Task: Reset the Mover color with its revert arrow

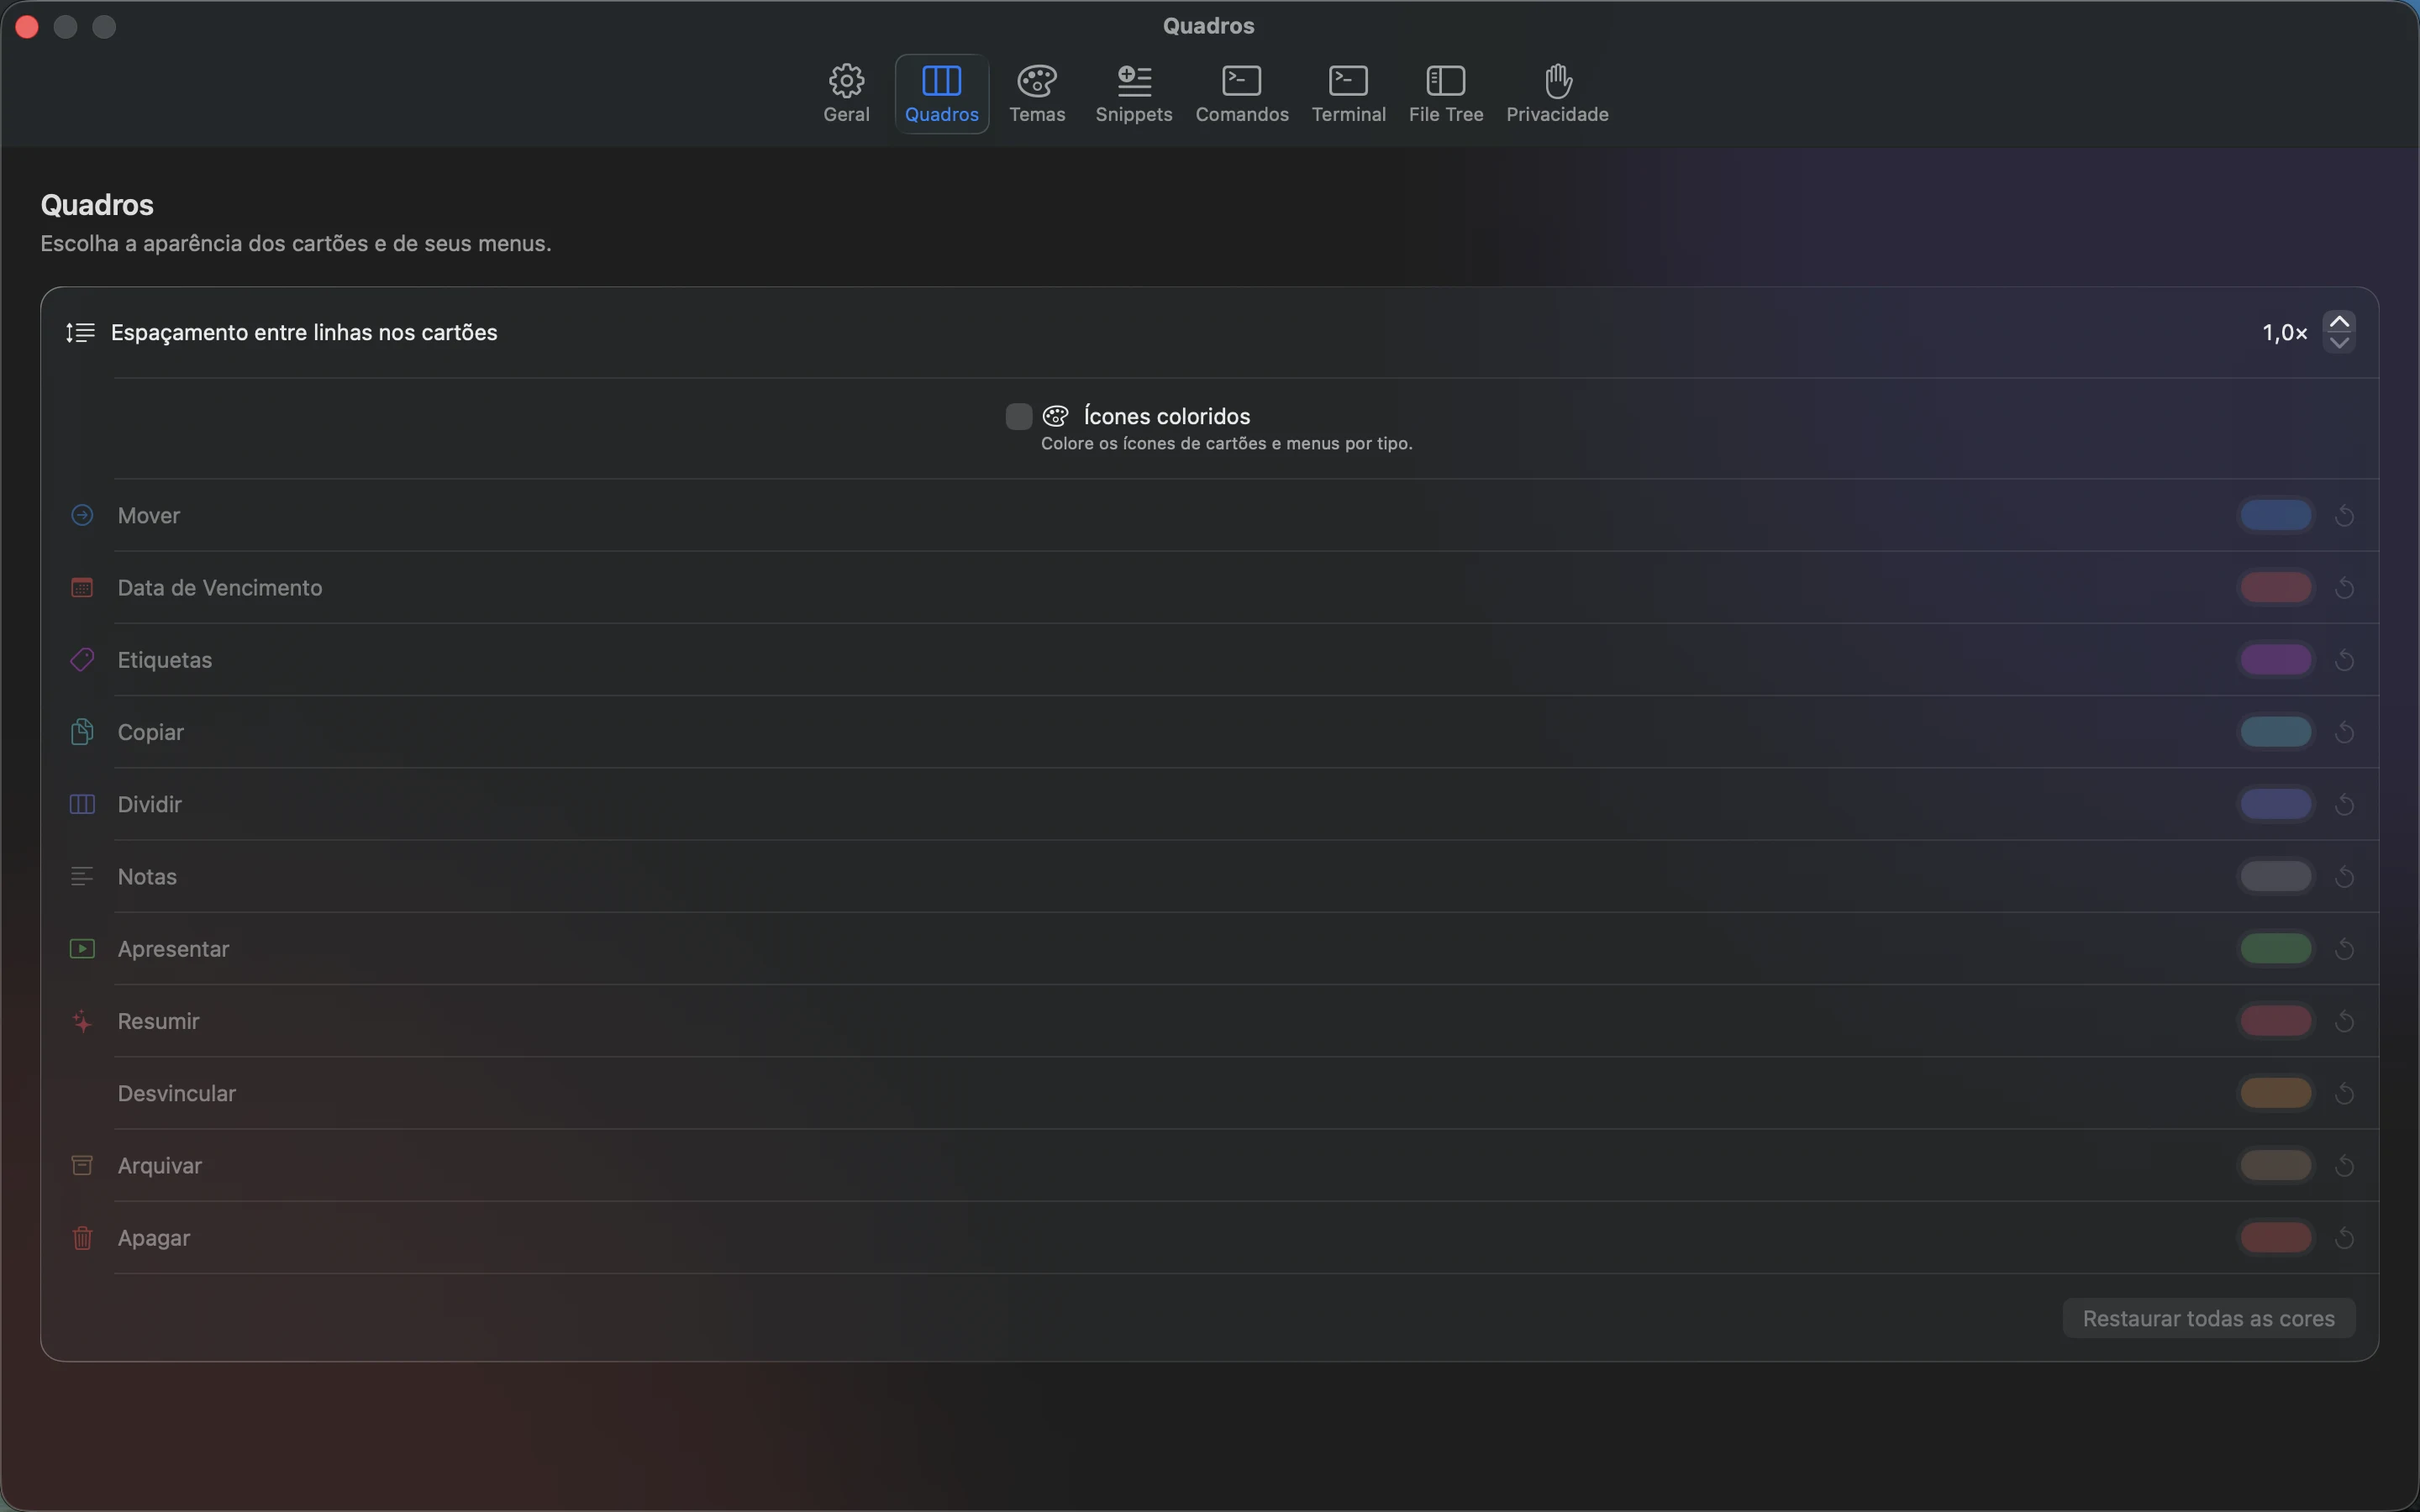Action: pyautogui.click(x=2344, y=516)
